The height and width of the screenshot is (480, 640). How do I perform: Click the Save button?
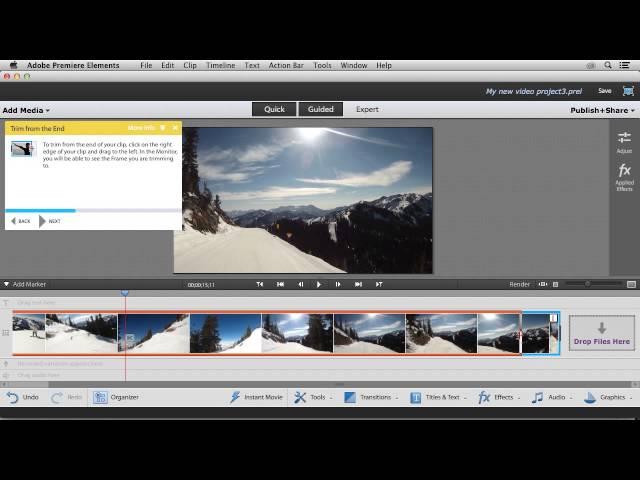tap(605, 90)
